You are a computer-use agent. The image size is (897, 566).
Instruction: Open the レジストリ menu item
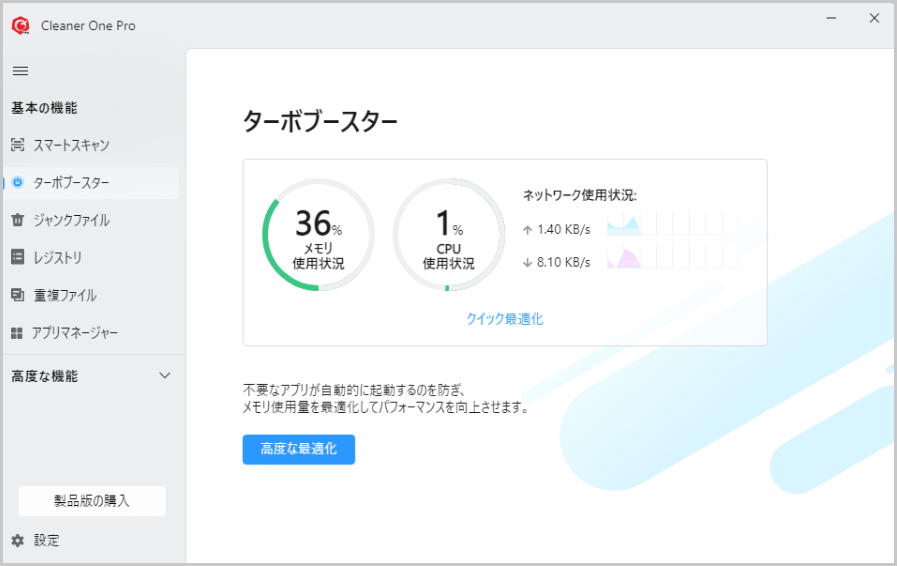tap(58, 257)
